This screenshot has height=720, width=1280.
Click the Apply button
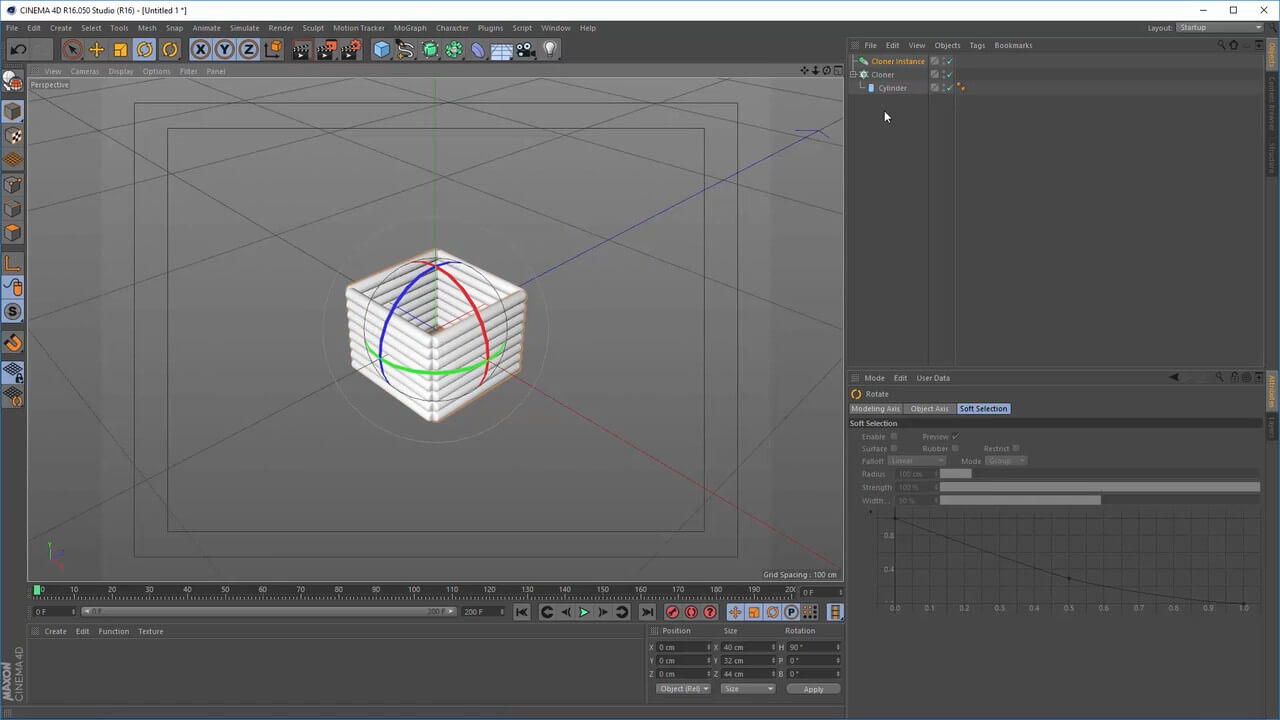(x=813, y=689)
